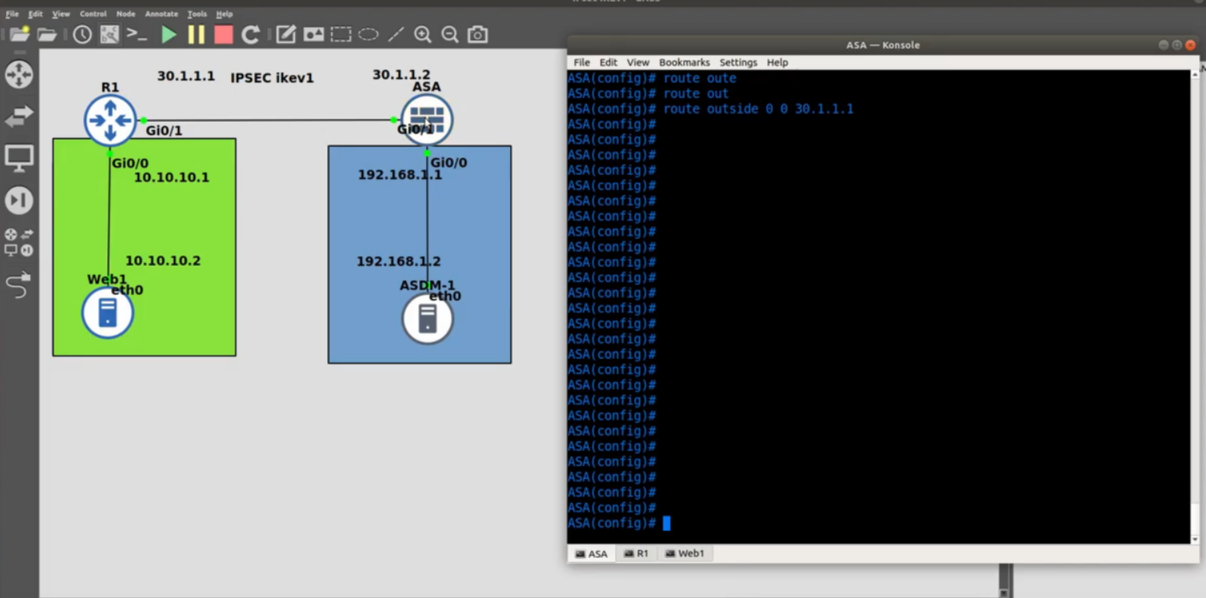Open the GNS3 Annotate menu
1206x598 pixels.
[x=161, y=14]
